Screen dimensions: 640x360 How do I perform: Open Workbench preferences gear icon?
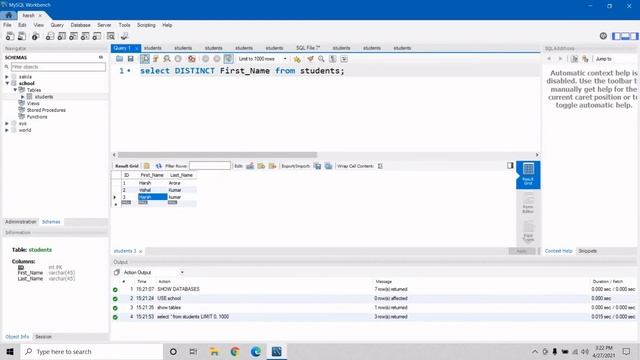(603, 36)
